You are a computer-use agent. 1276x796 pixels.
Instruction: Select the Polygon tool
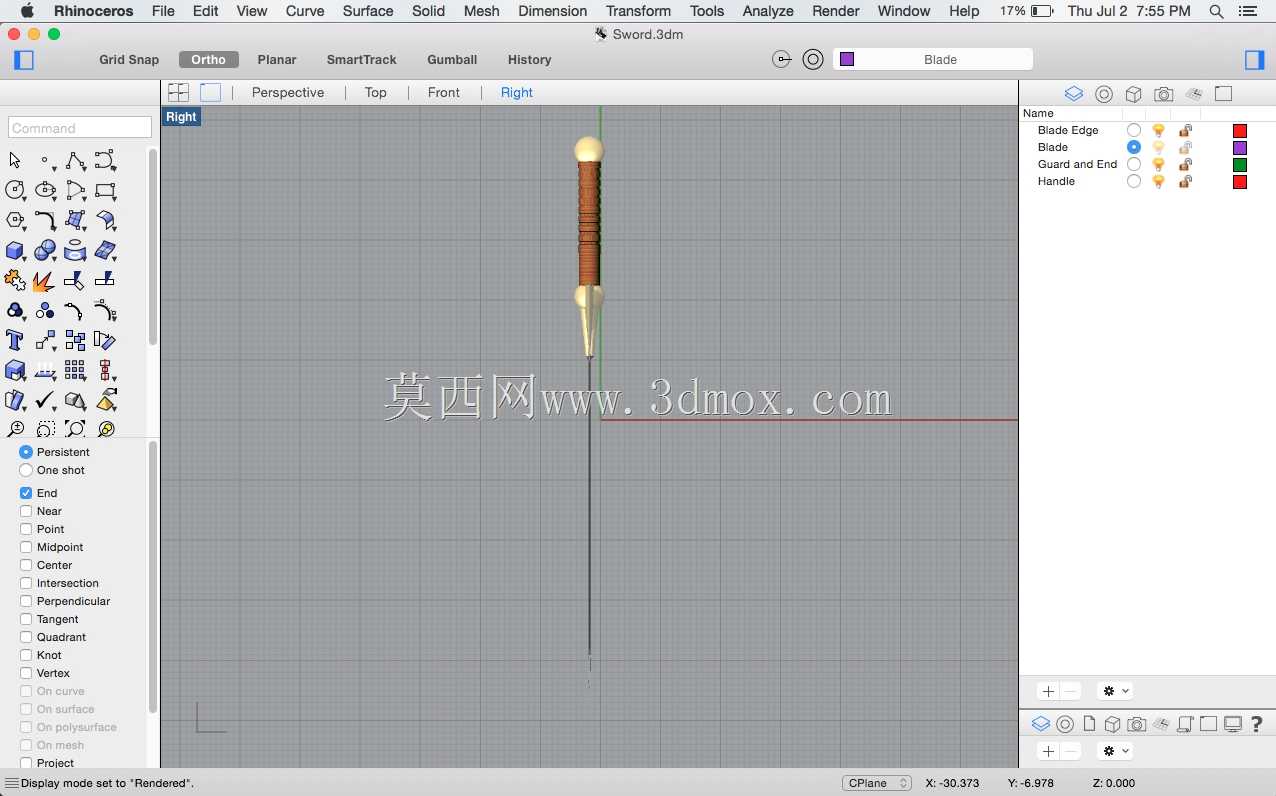(15, 220)
